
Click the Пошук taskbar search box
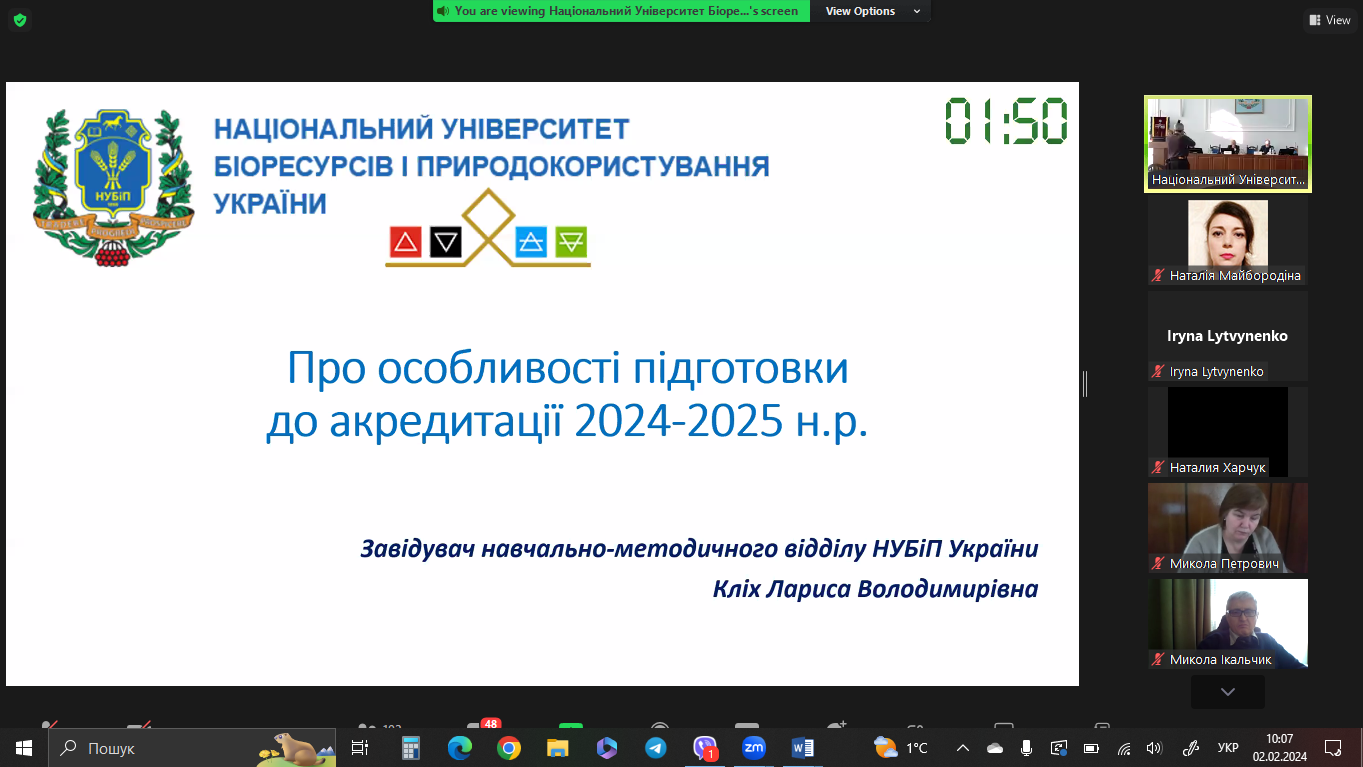coord(192,747)
